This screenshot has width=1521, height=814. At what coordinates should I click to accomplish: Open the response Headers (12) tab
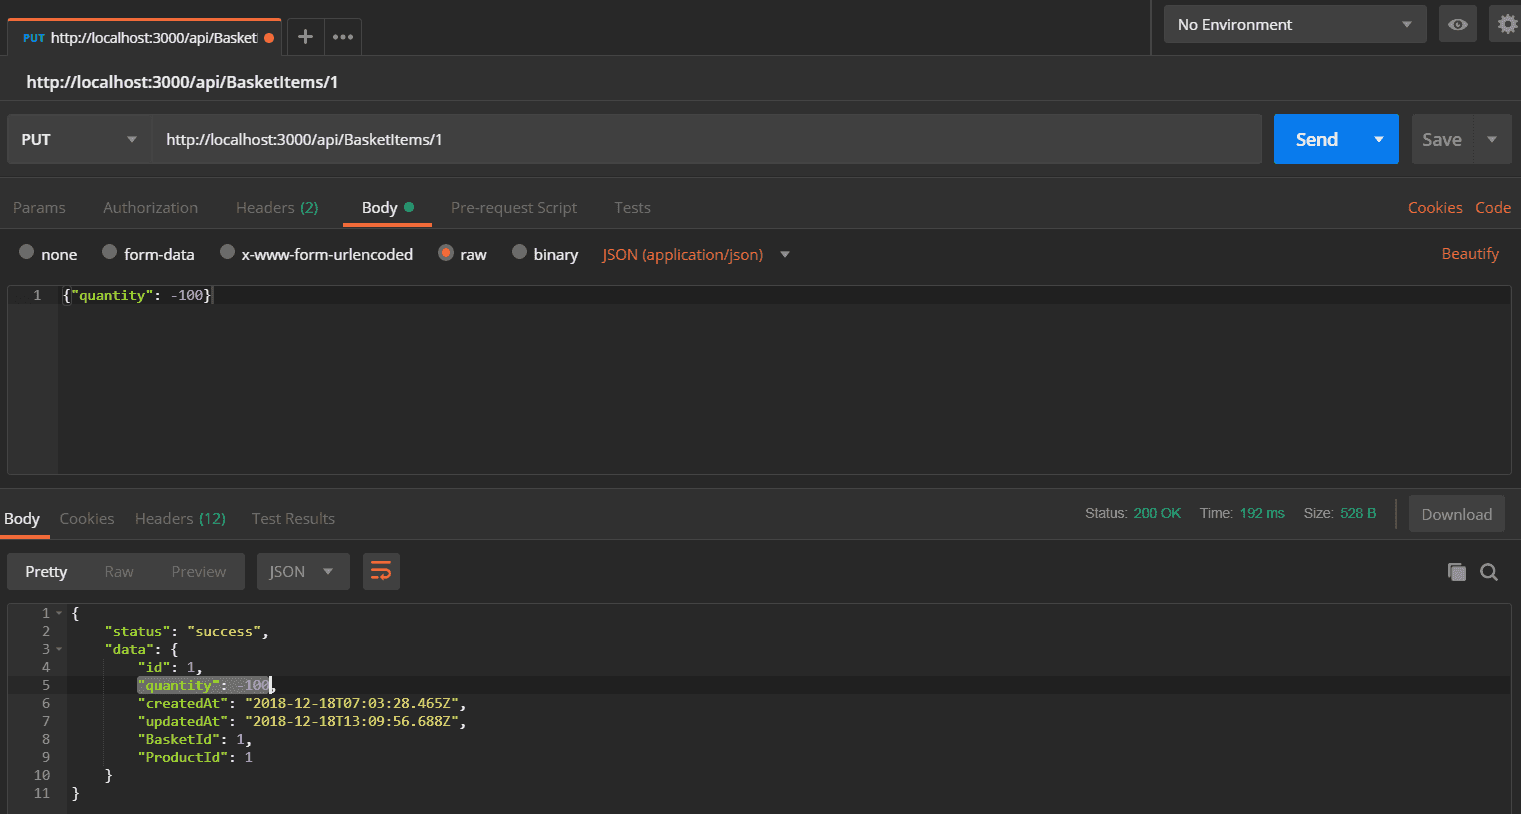pyautogui.click(x=180, y=518)
